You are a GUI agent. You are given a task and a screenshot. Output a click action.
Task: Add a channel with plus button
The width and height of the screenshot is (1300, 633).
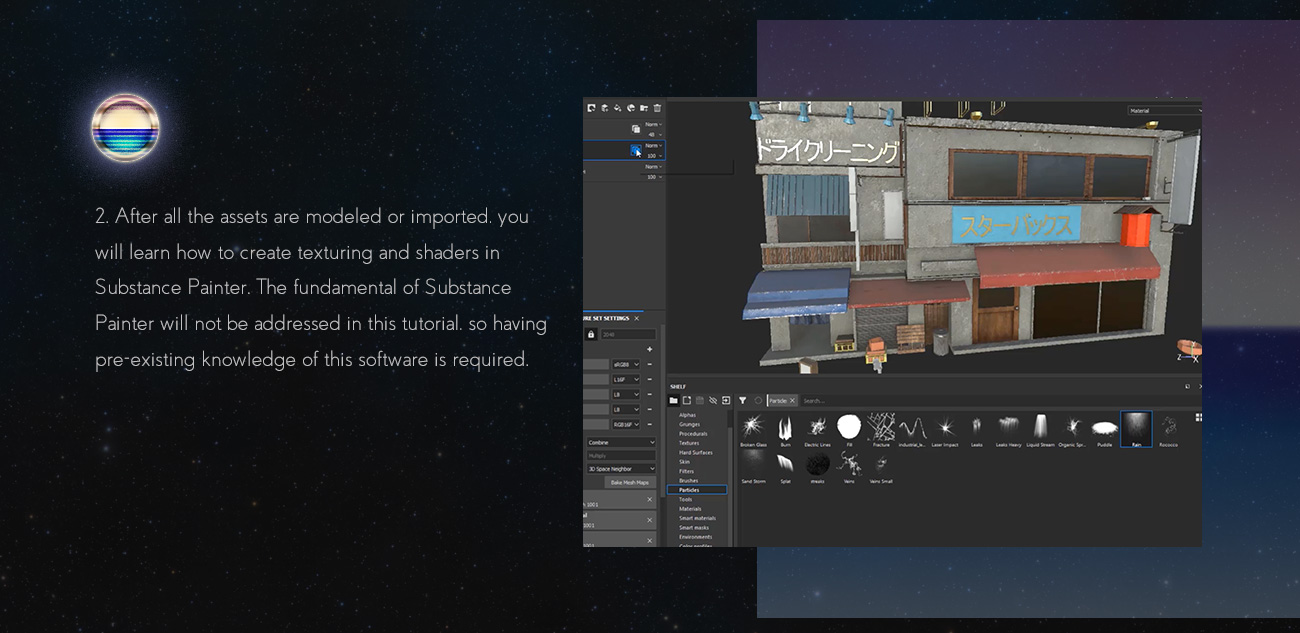[650, 349]
